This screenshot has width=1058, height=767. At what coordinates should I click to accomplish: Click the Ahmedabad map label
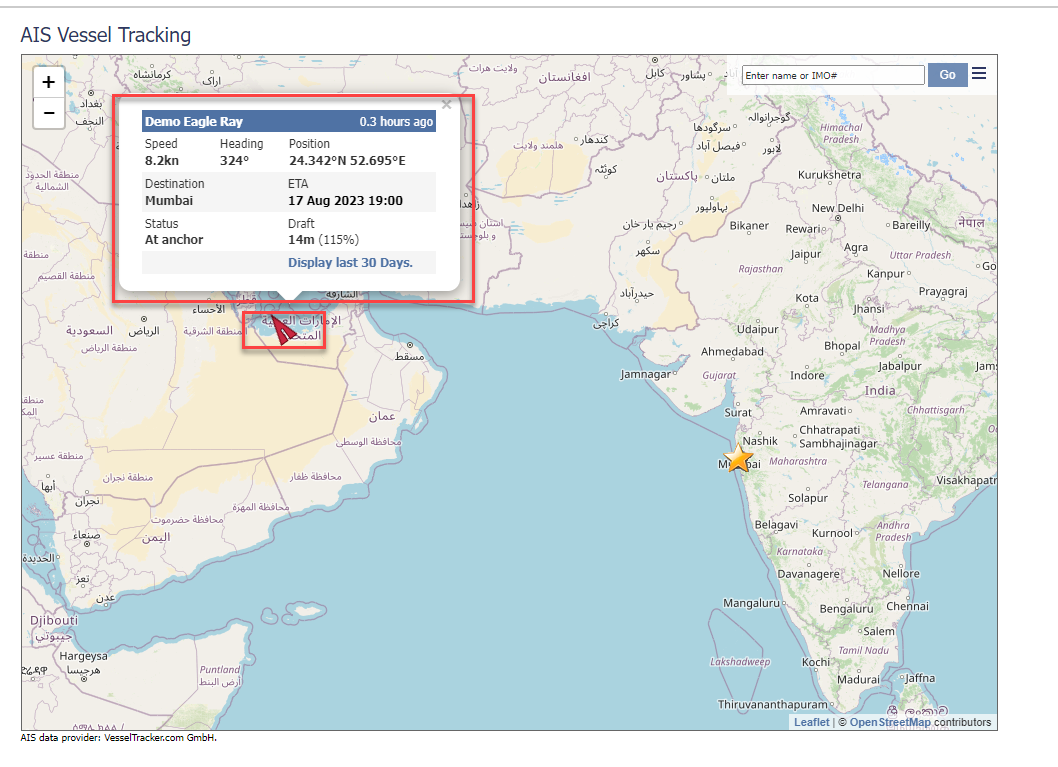(732, 351)
